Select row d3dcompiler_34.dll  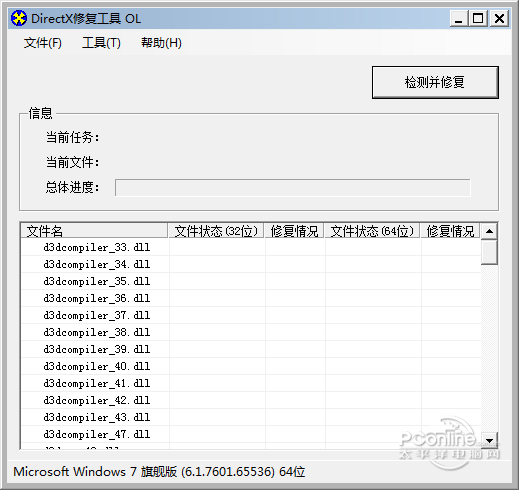click(251, 264)
